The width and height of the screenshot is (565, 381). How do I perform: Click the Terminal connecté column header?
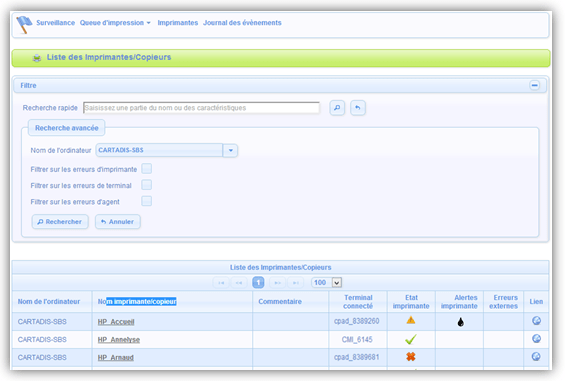(358, 302)
